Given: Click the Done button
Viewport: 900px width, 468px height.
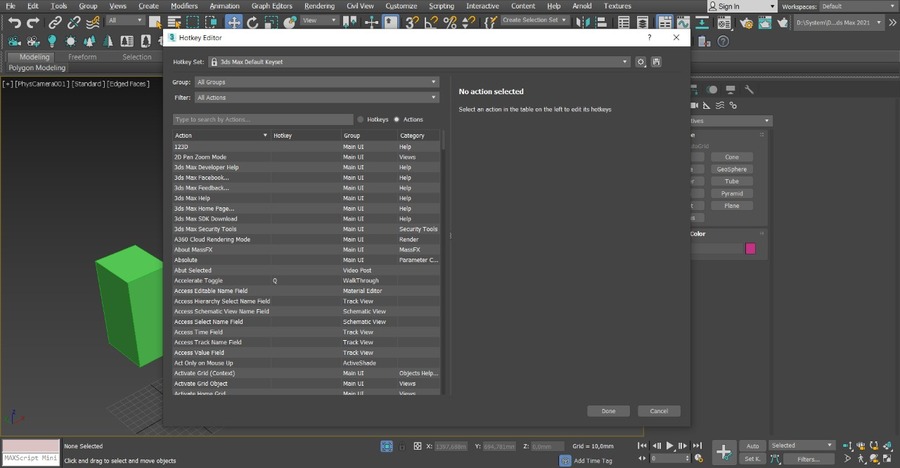Looking at the screenshot, I should pos(608,411).
